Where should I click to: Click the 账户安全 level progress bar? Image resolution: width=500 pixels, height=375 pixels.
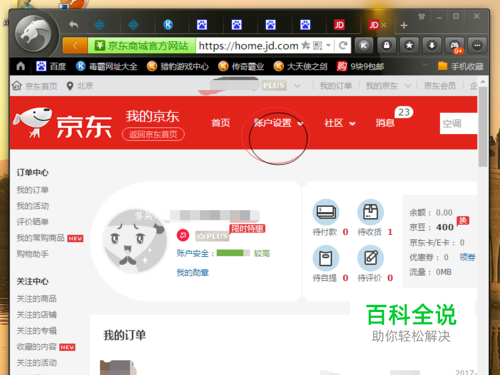coord(233,253)
